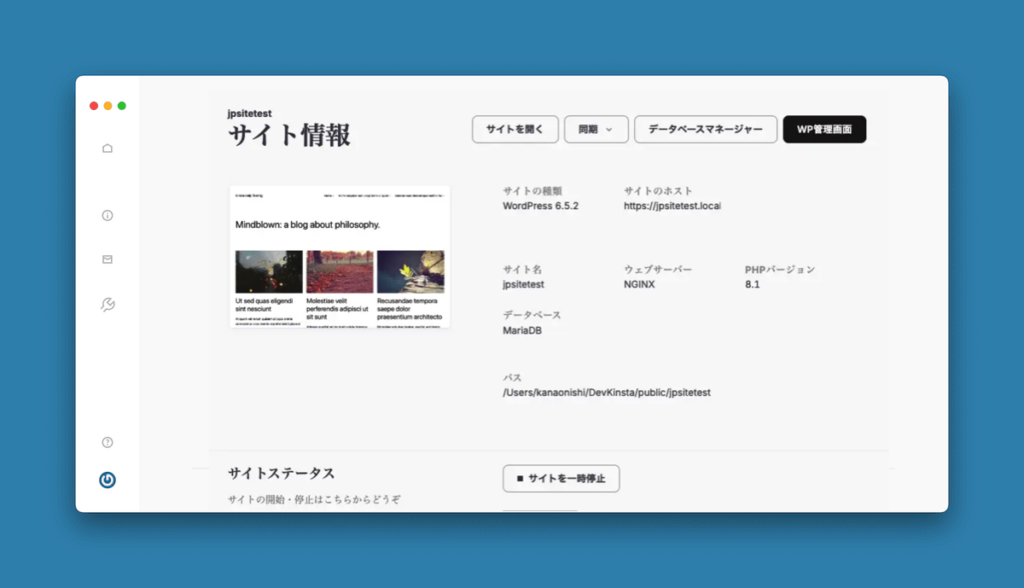Open the データベースマネージャー

point(705,129)
